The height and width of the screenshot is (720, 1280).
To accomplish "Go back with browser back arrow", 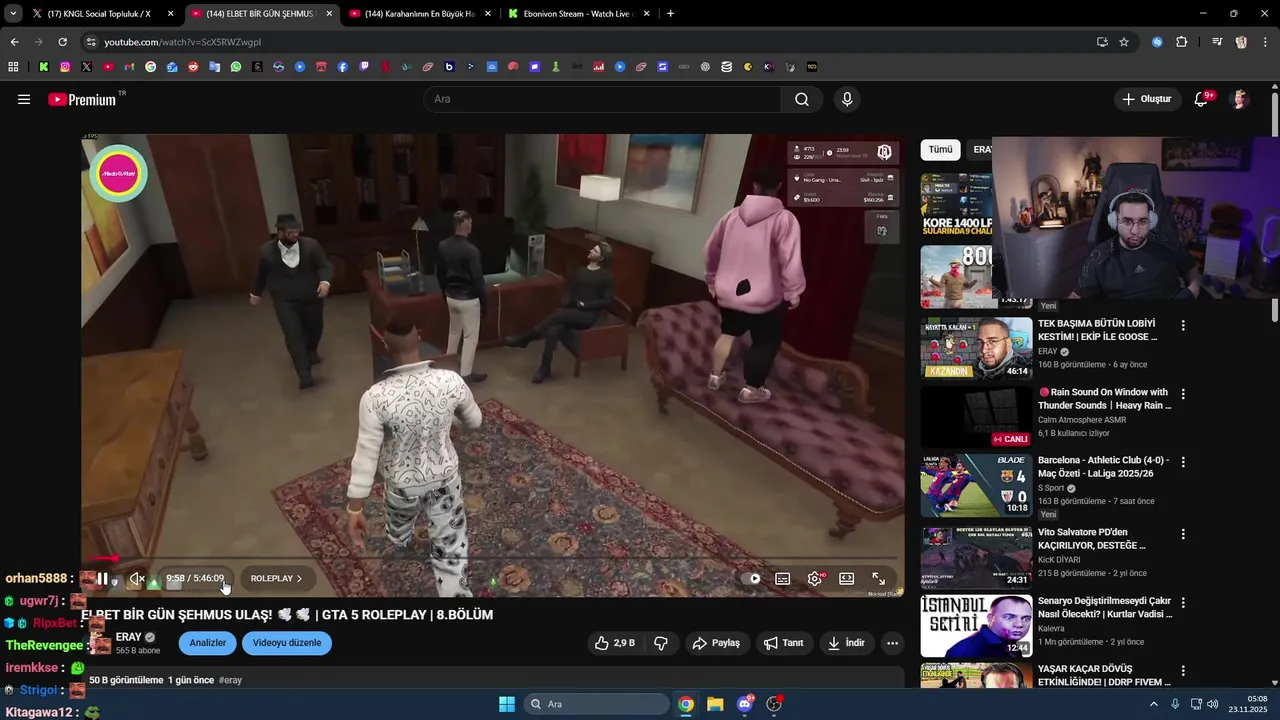I will [14, 42].
